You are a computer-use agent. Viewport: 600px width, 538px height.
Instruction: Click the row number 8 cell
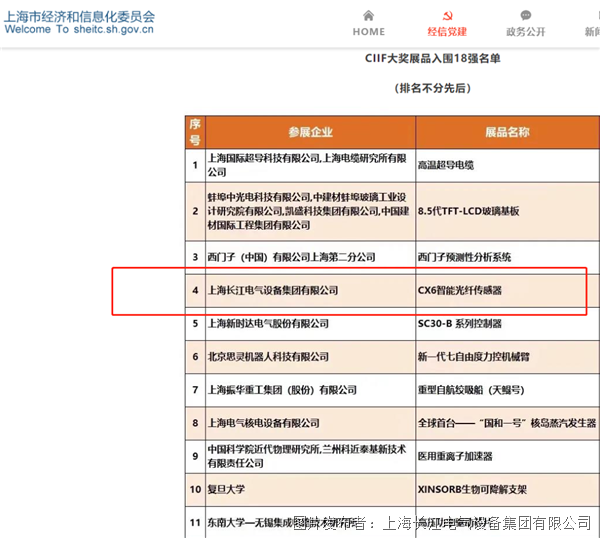195,423
